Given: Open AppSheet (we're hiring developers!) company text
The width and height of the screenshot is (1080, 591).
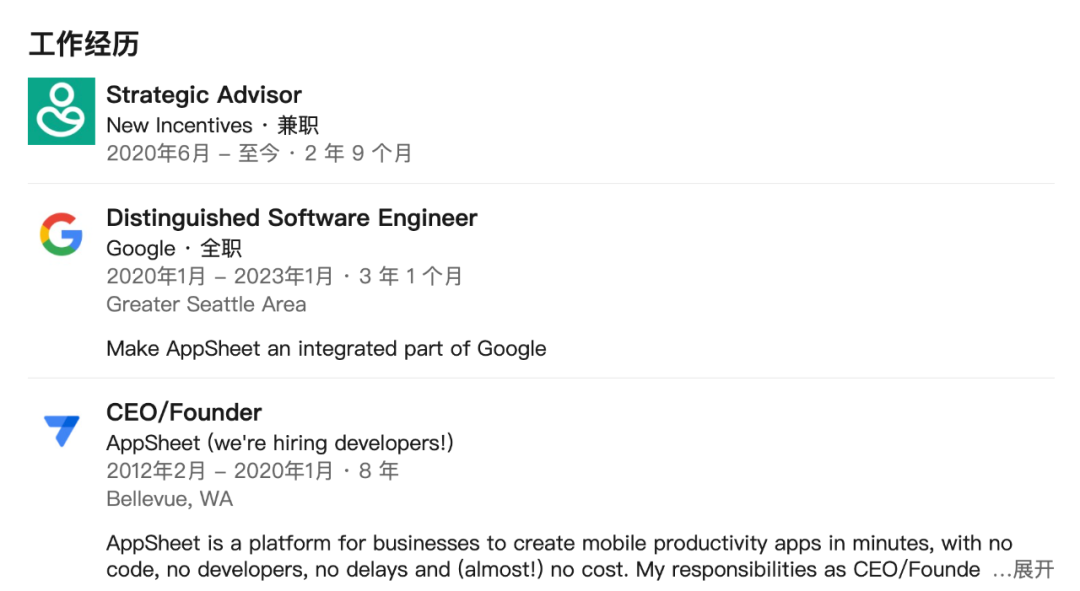Looking at the screenshot, I should [x=280, y=443].
